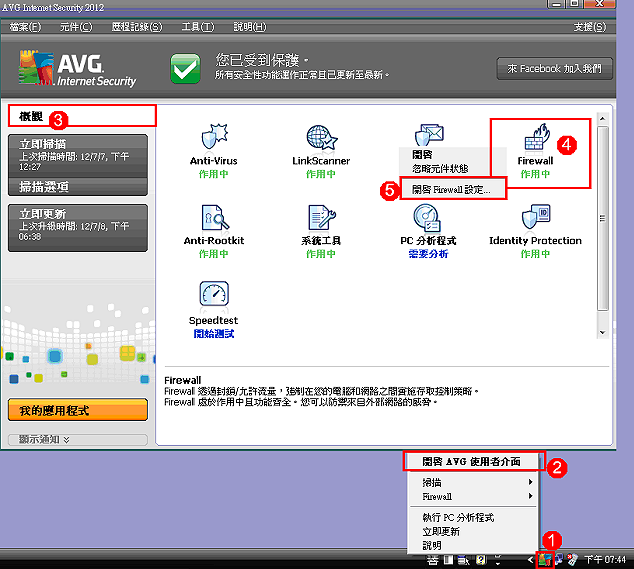Click the AVG Internet Security logo

click(77, 68)
